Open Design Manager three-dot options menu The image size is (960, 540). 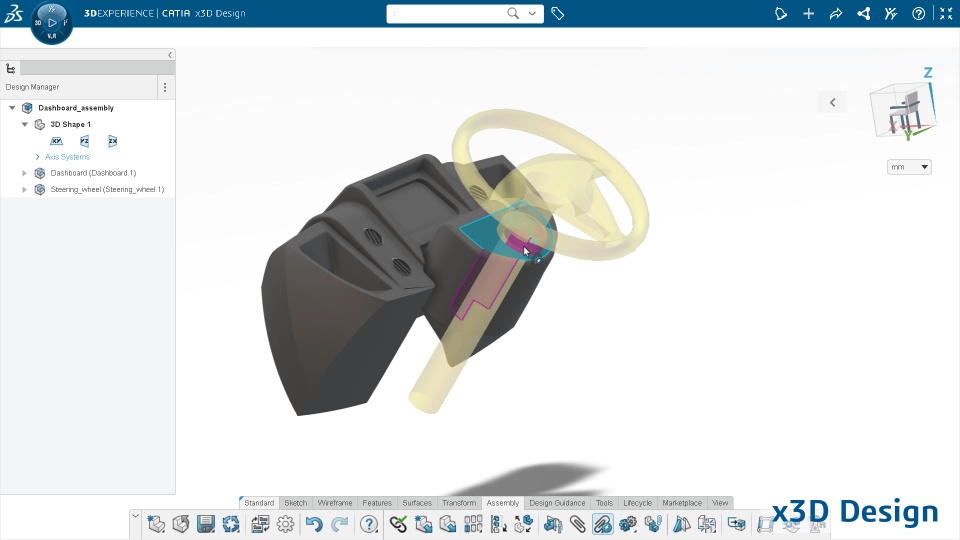click(165, 88)
